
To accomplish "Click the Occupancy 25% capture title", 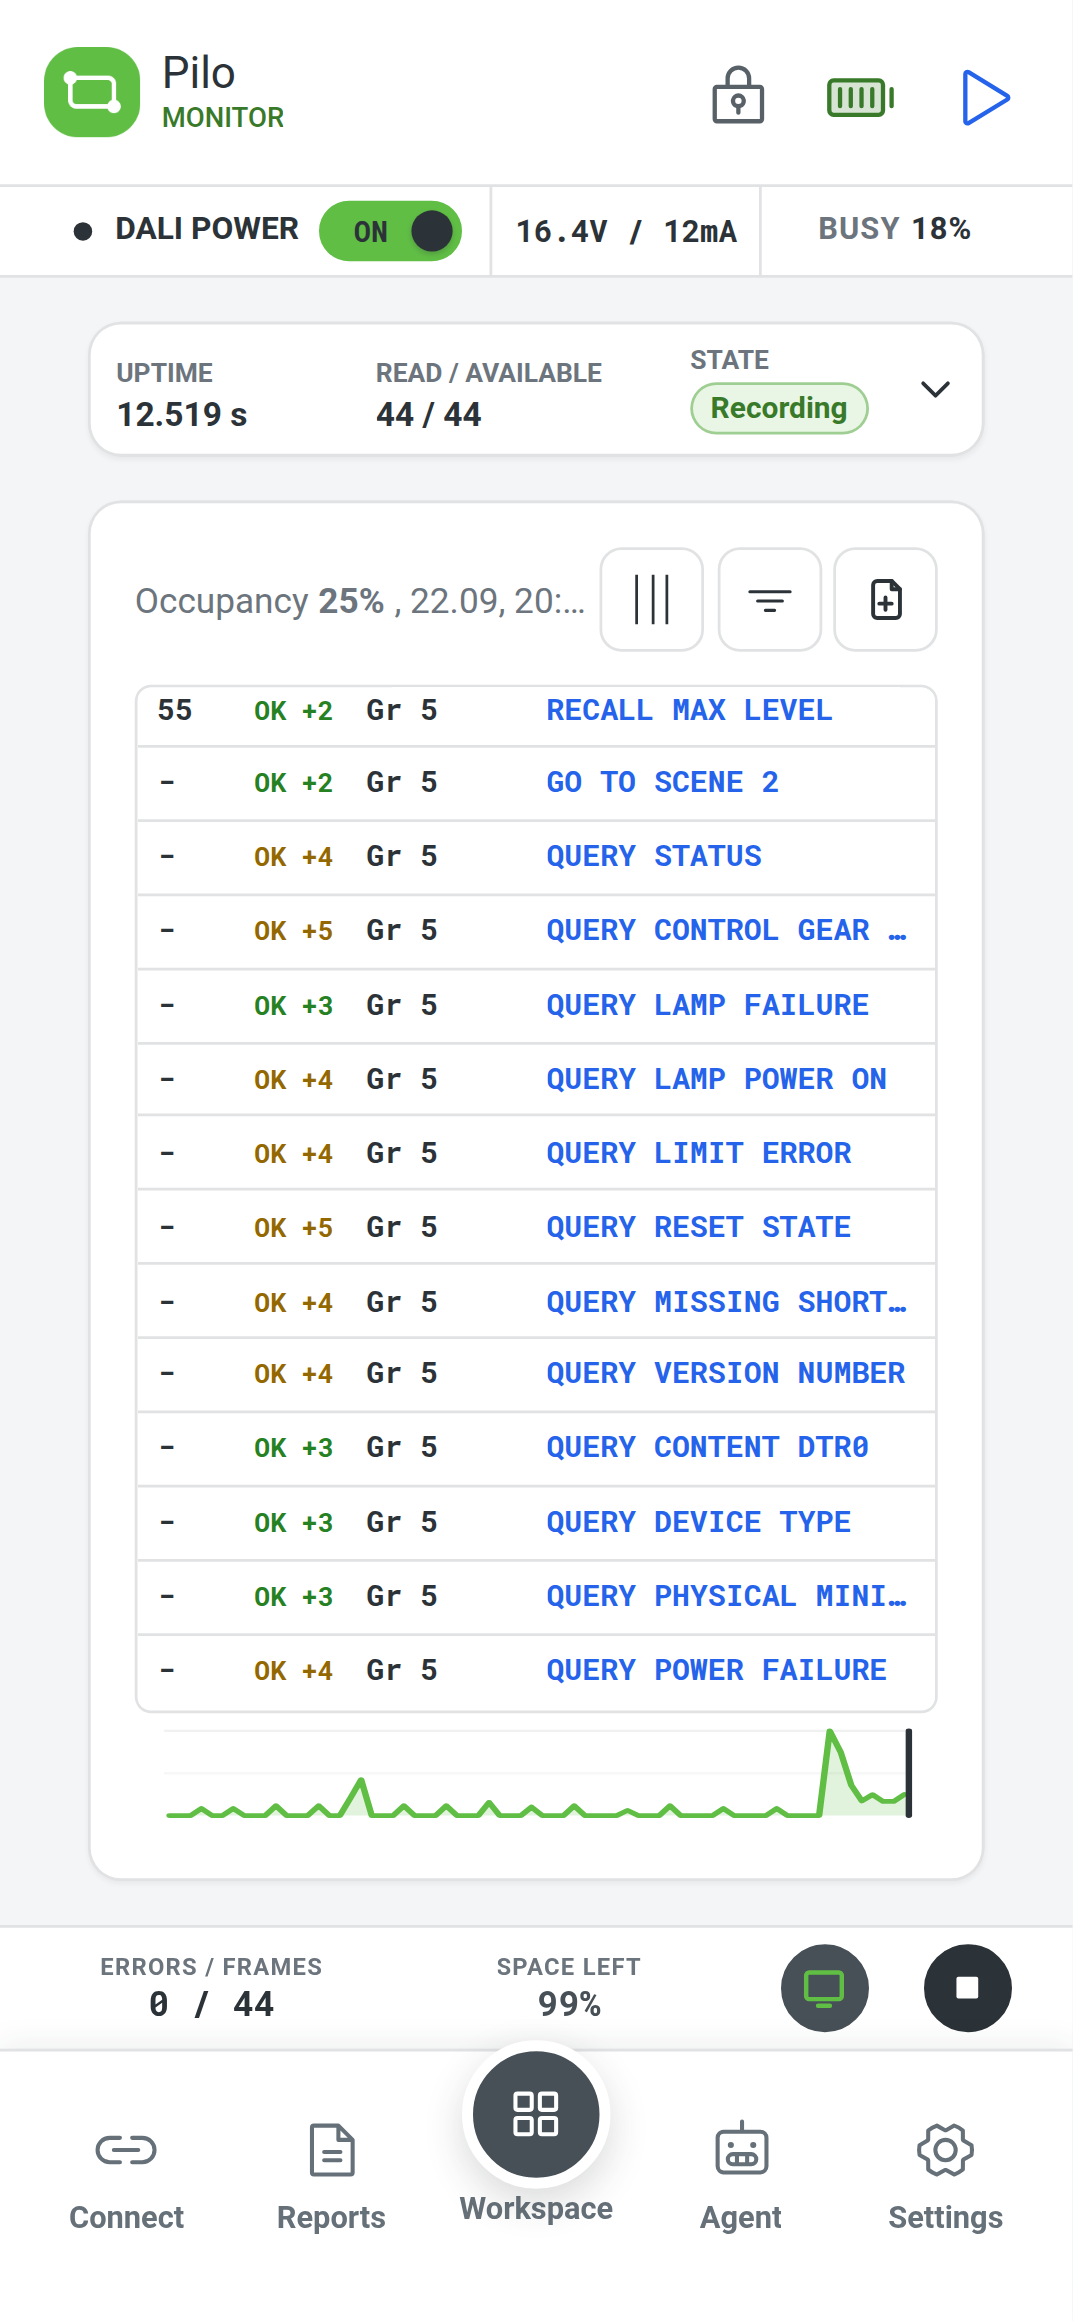I will coord(360,601).
